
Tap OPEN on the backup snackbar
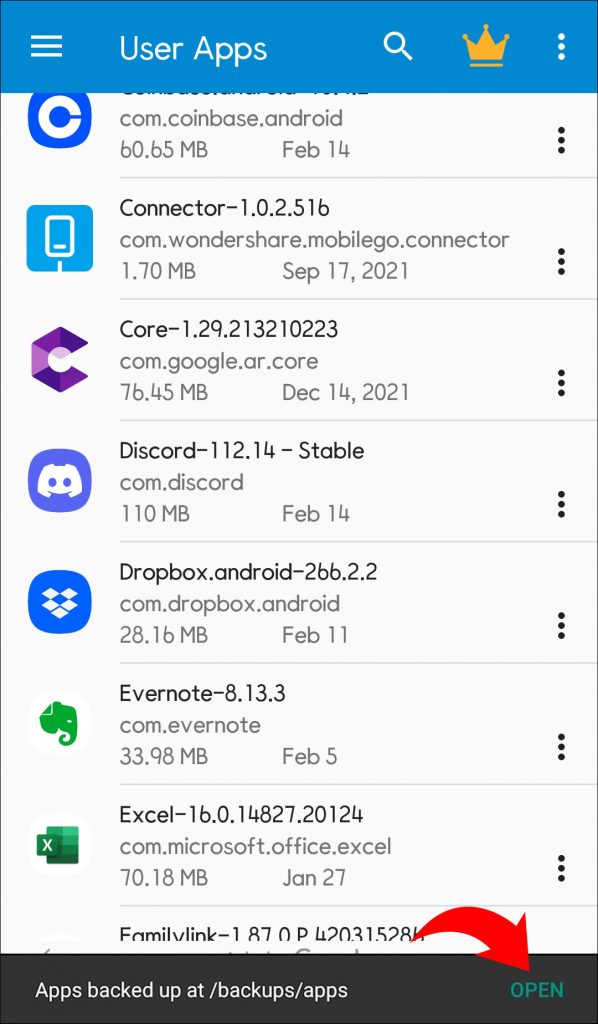pyautogui.click(x=537, y=990)
